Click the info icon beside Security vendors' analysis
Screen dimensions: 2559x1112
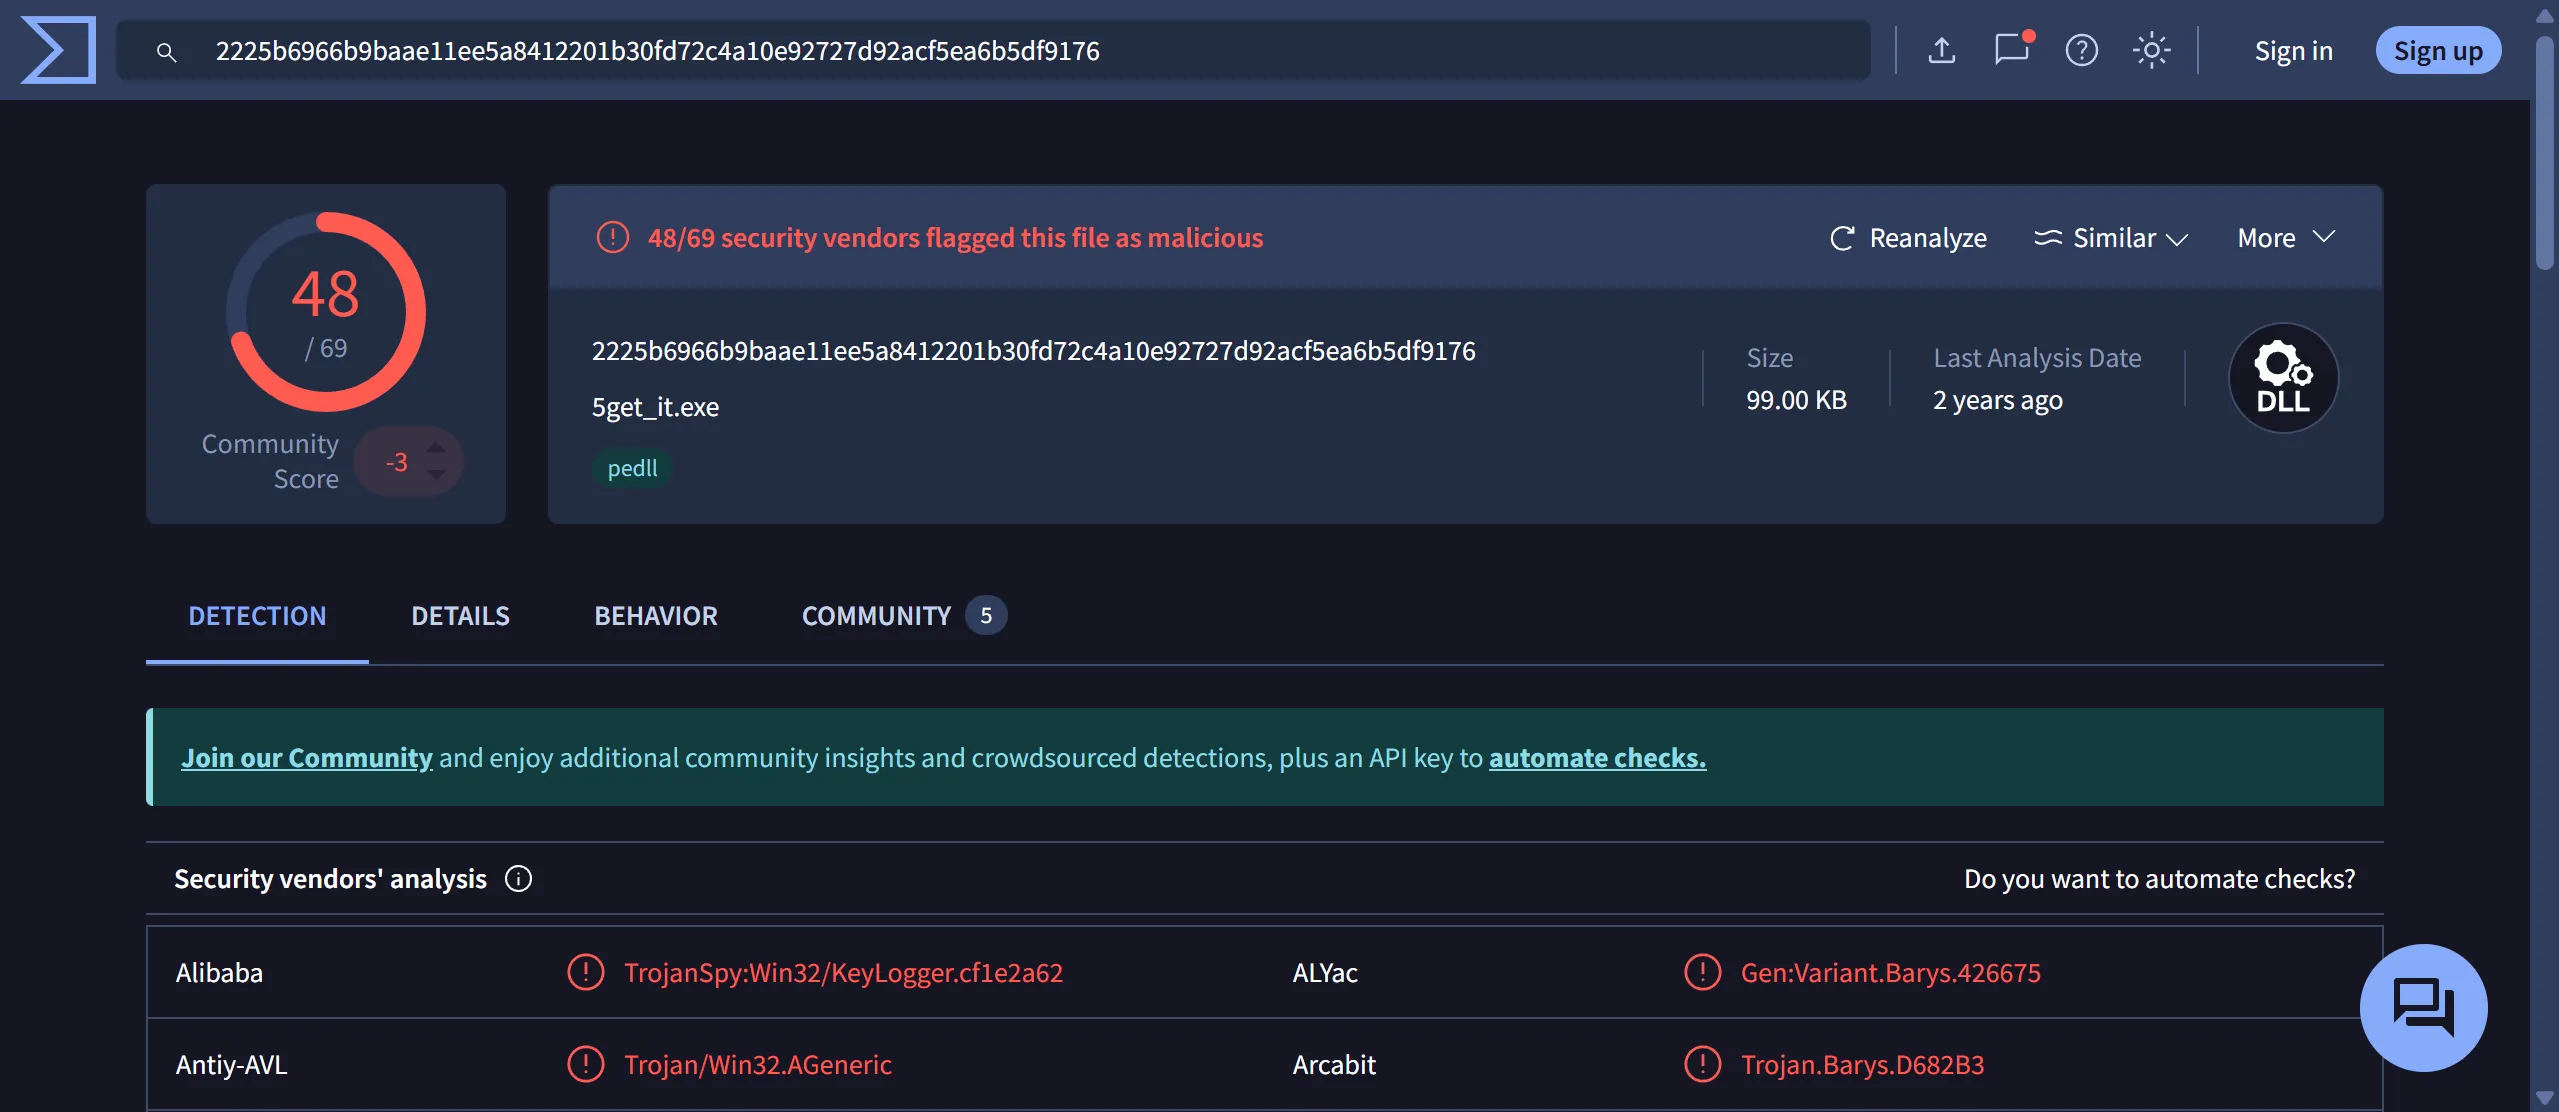pos(518,879)
